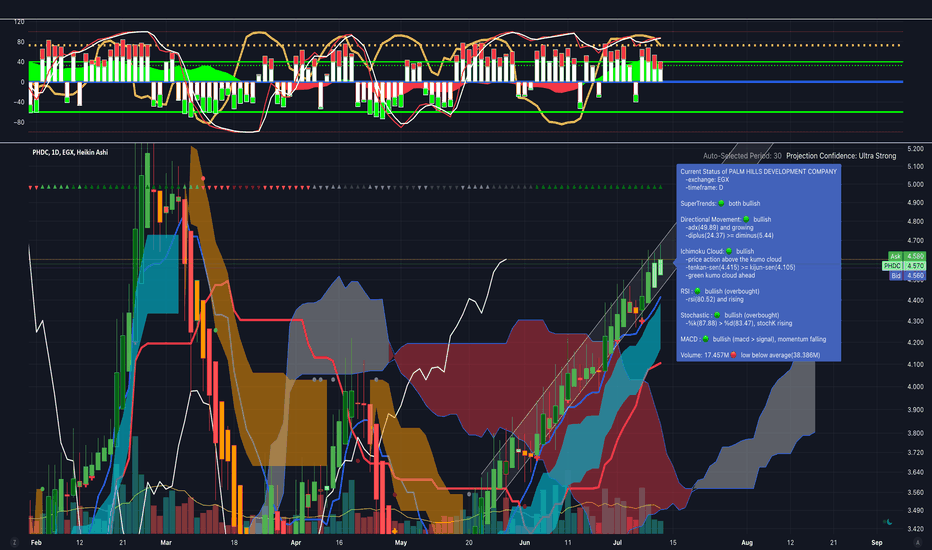This screenshot has width=932, height=550.
Task: Click Projection Confidence: Ultra Strong label
Action: pyautogui.click(x=841, y=156)
